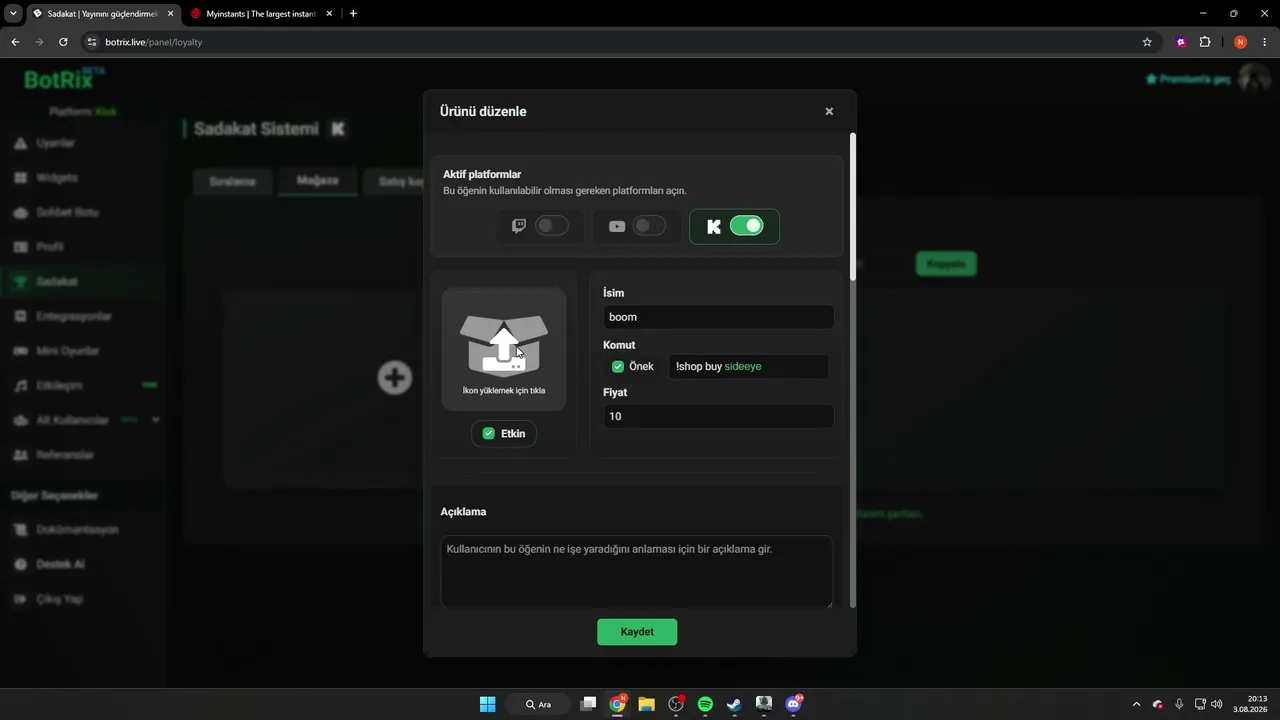Open Entegrasyonlar in the sidebar

(x=74, y=316)
